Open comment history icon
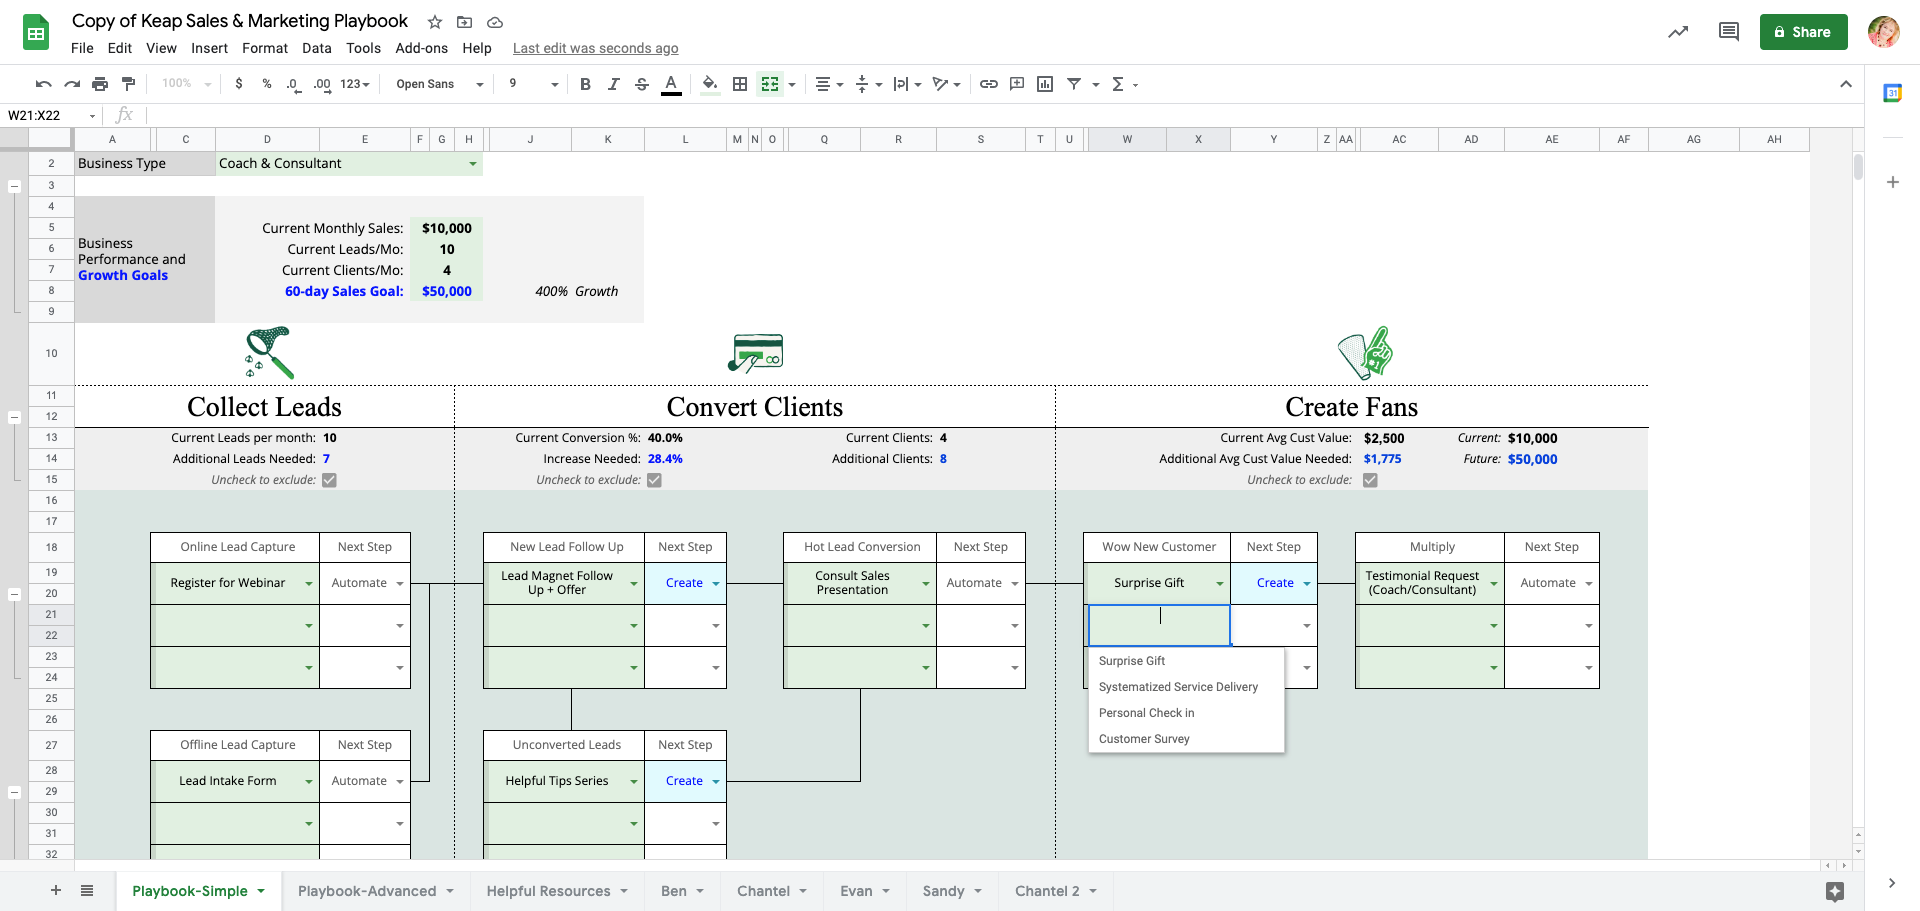Viewport: 1920px width, 911px height. [1728, 32]
